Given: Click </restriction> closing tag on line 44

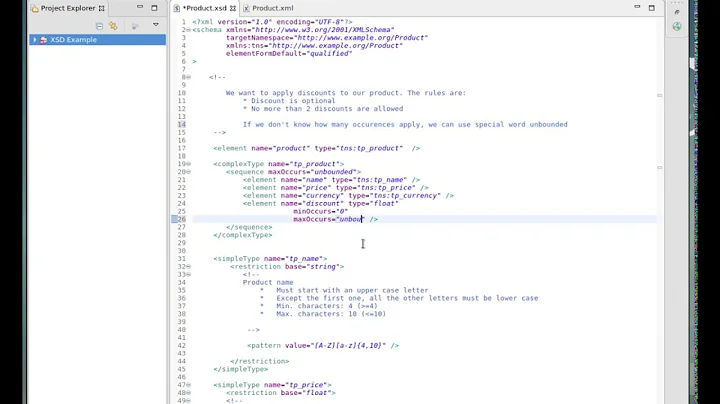Looking at the screenshot, I should click(x=259, y=362).
